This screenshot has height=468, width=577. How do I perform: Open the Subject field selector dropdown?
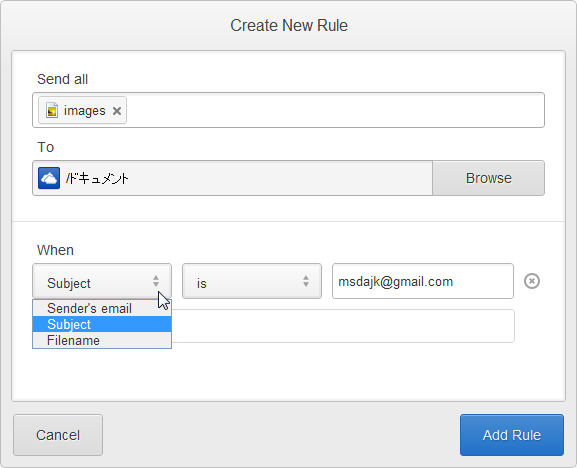click(102, 281)
